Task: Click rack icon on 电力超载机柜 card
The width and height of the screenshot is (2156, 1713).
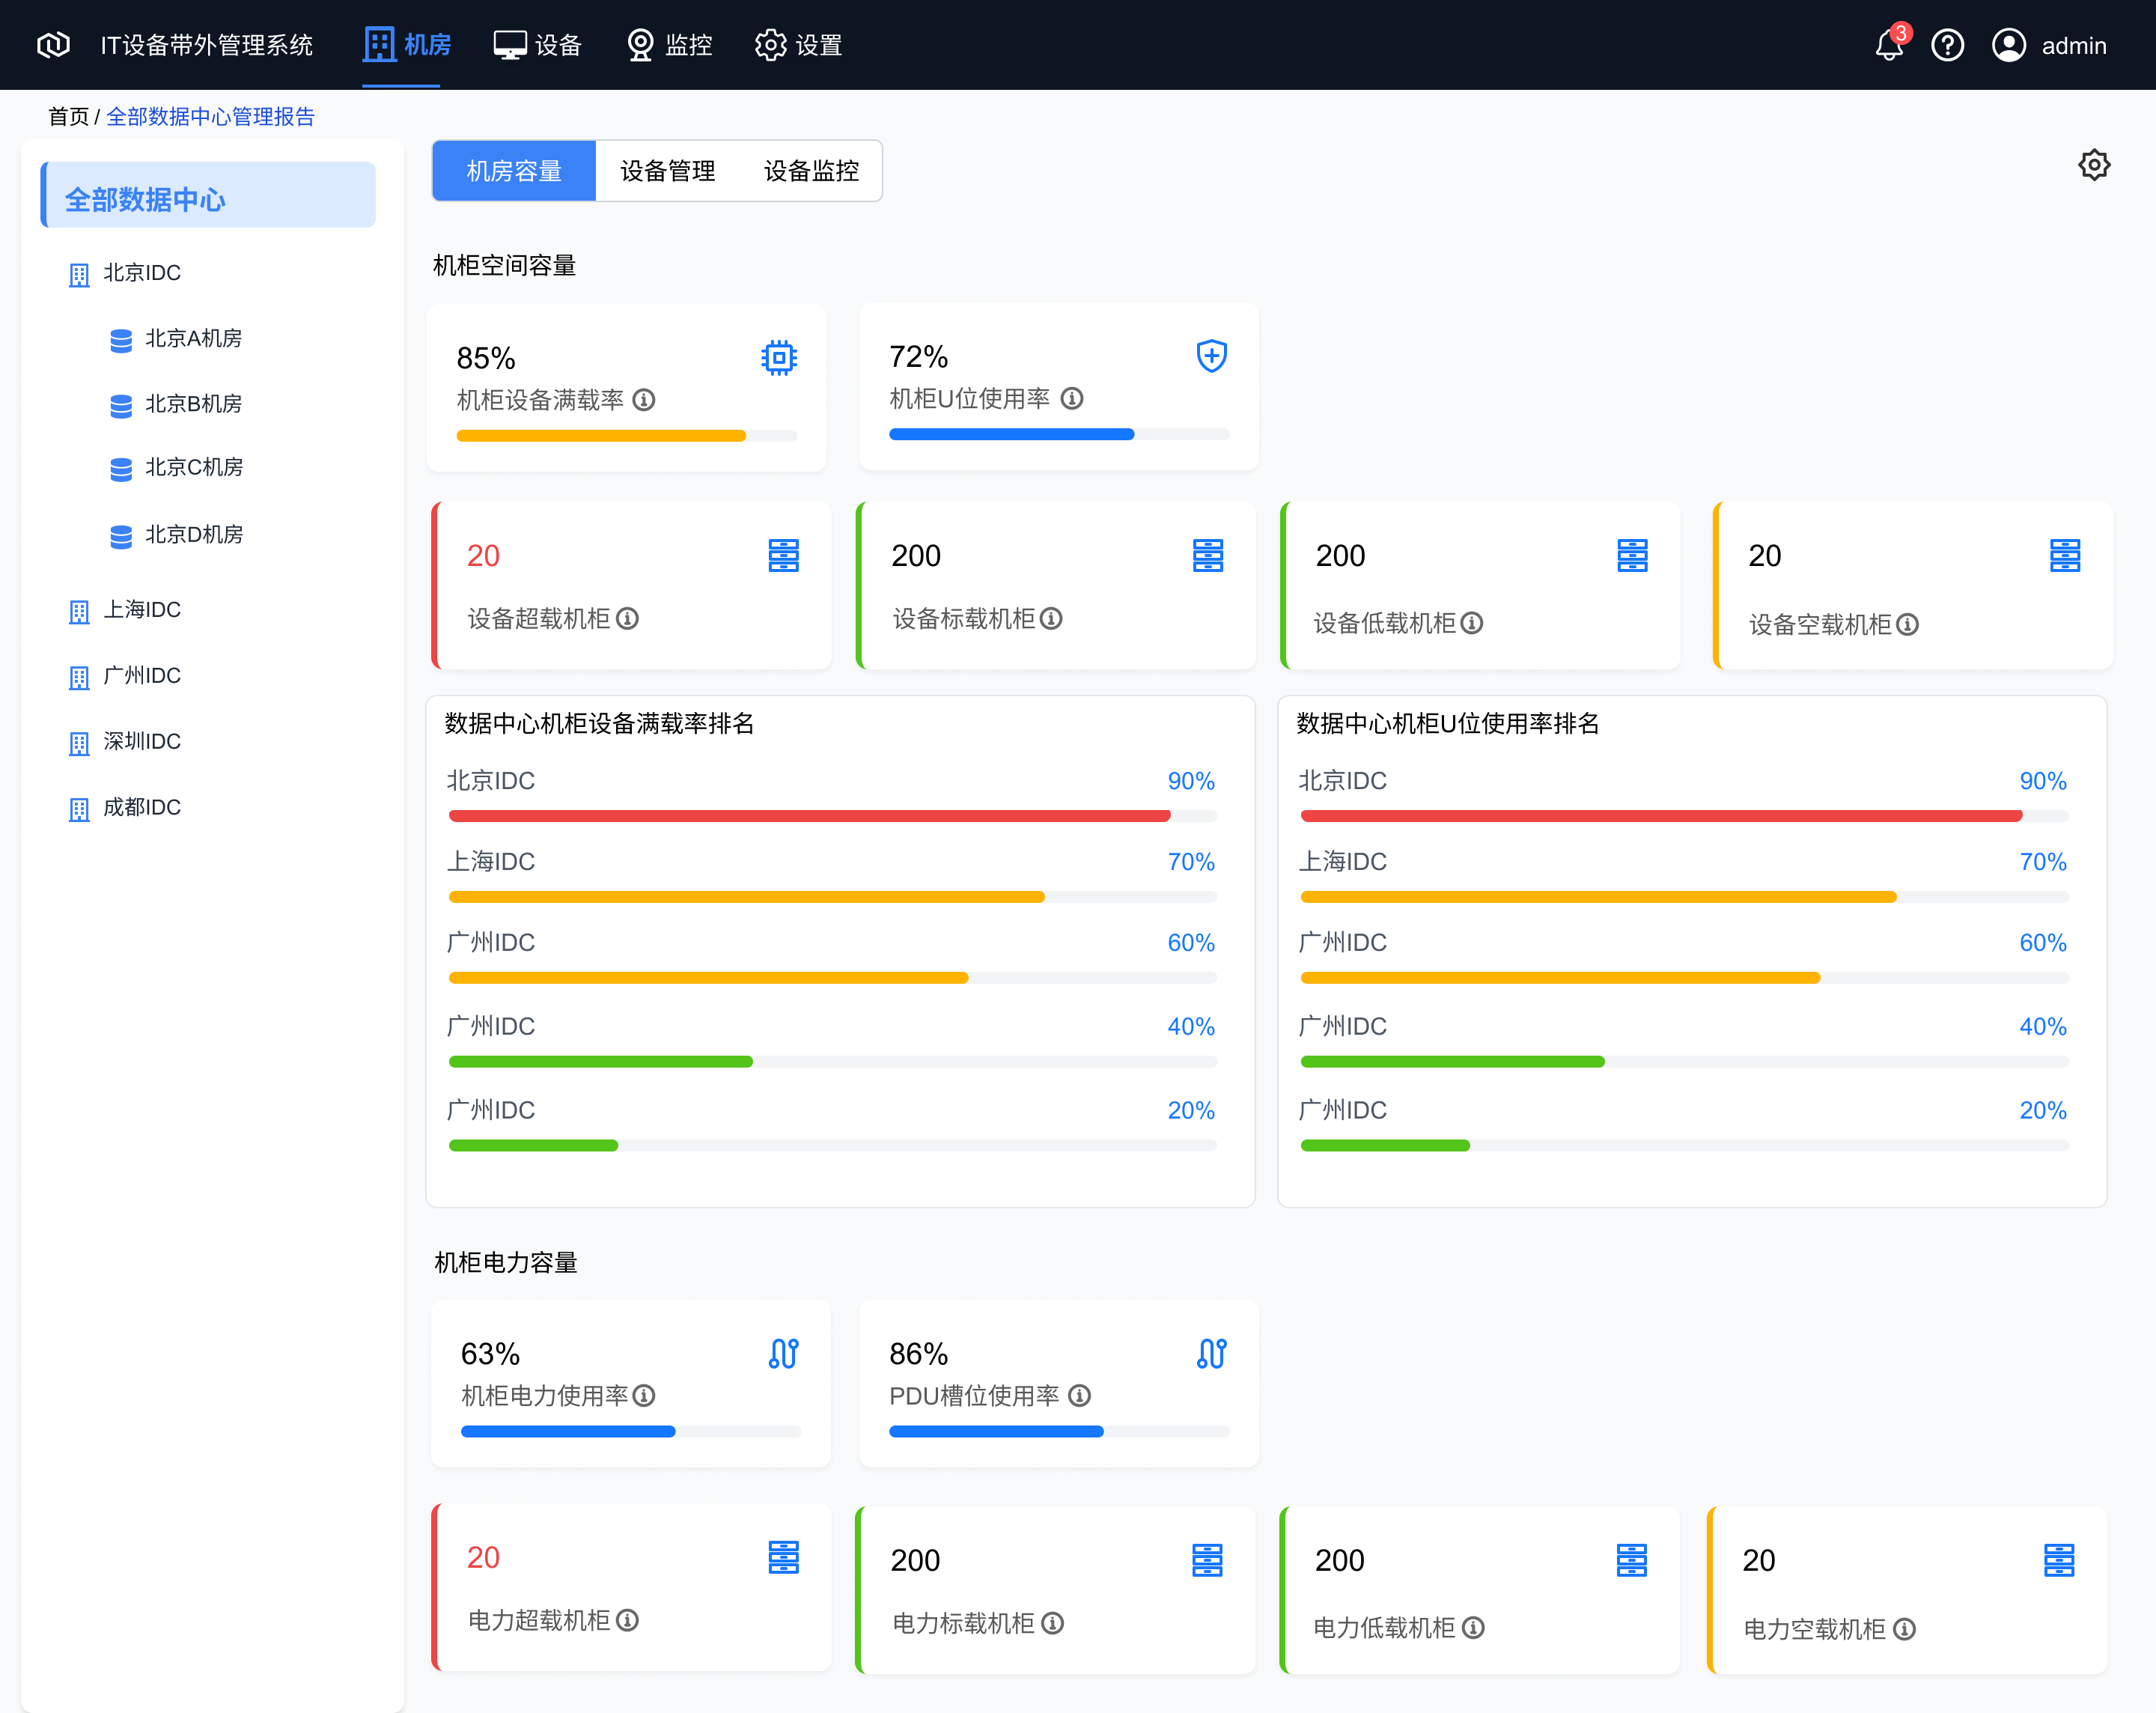Action: click(783, 1557)
